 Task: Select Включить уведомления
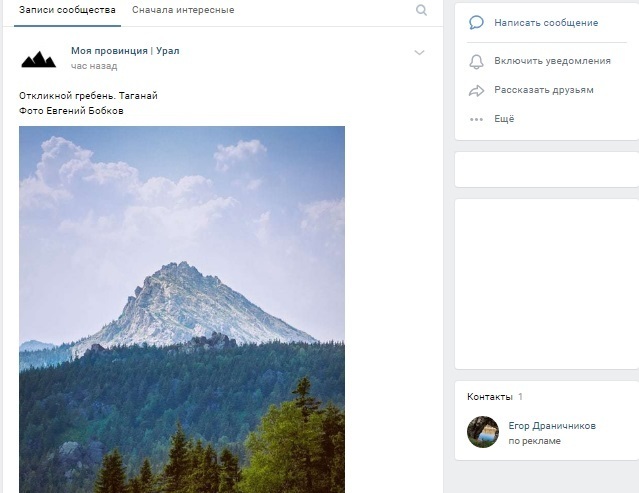click(x=553, y=61)
